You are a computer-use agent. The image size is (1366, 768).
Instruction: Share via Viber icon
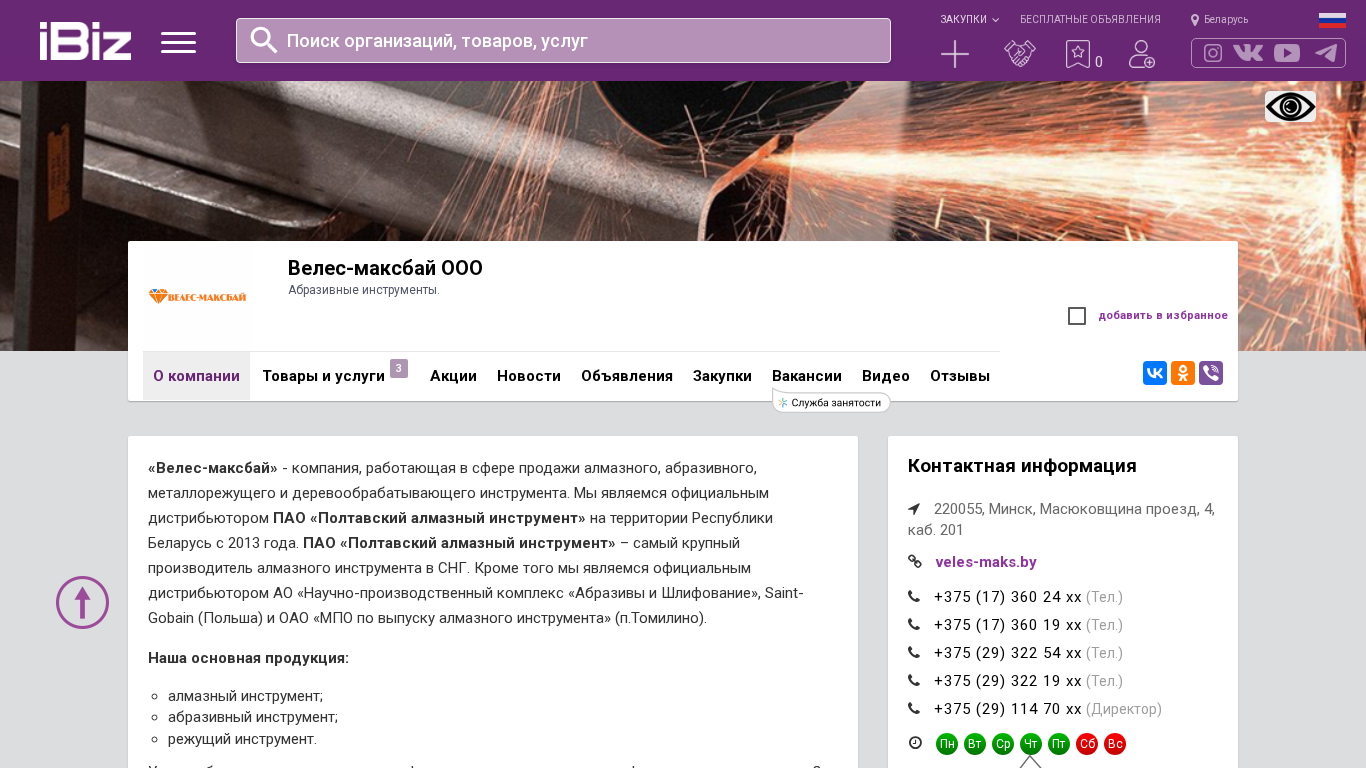pos(1211,373)
